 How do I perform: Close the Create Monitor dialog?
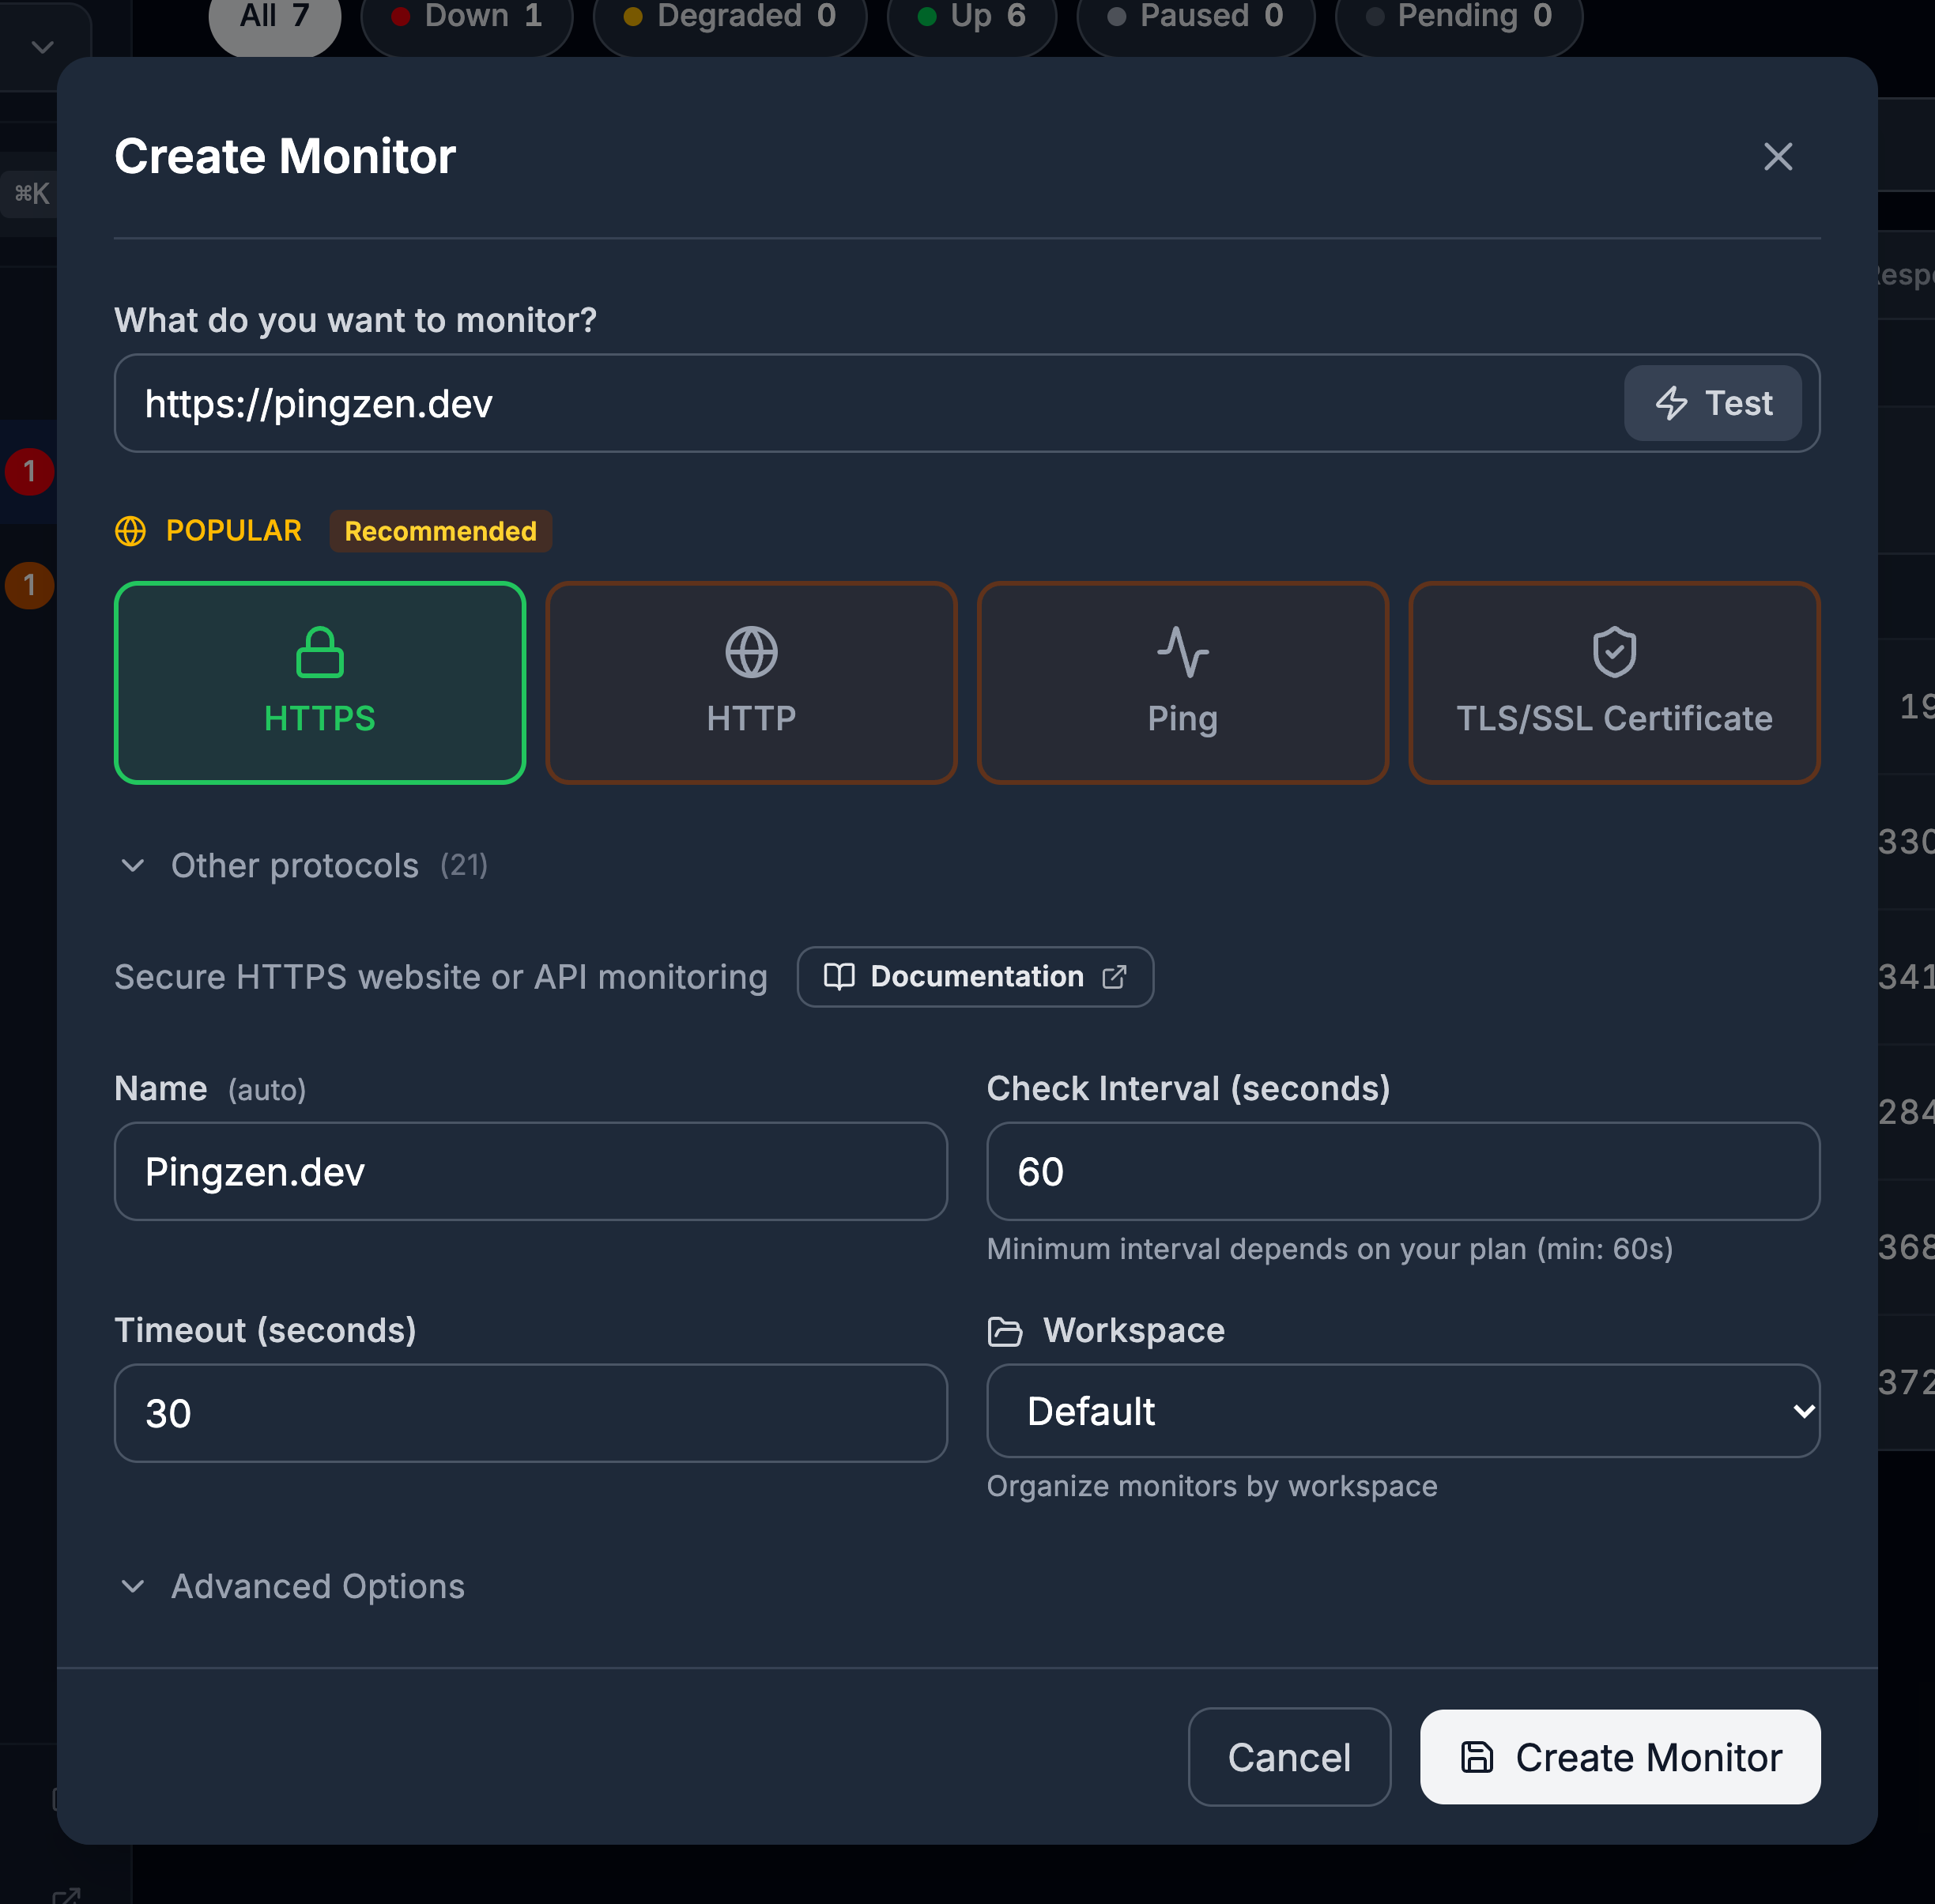[x=1777, y=156]
